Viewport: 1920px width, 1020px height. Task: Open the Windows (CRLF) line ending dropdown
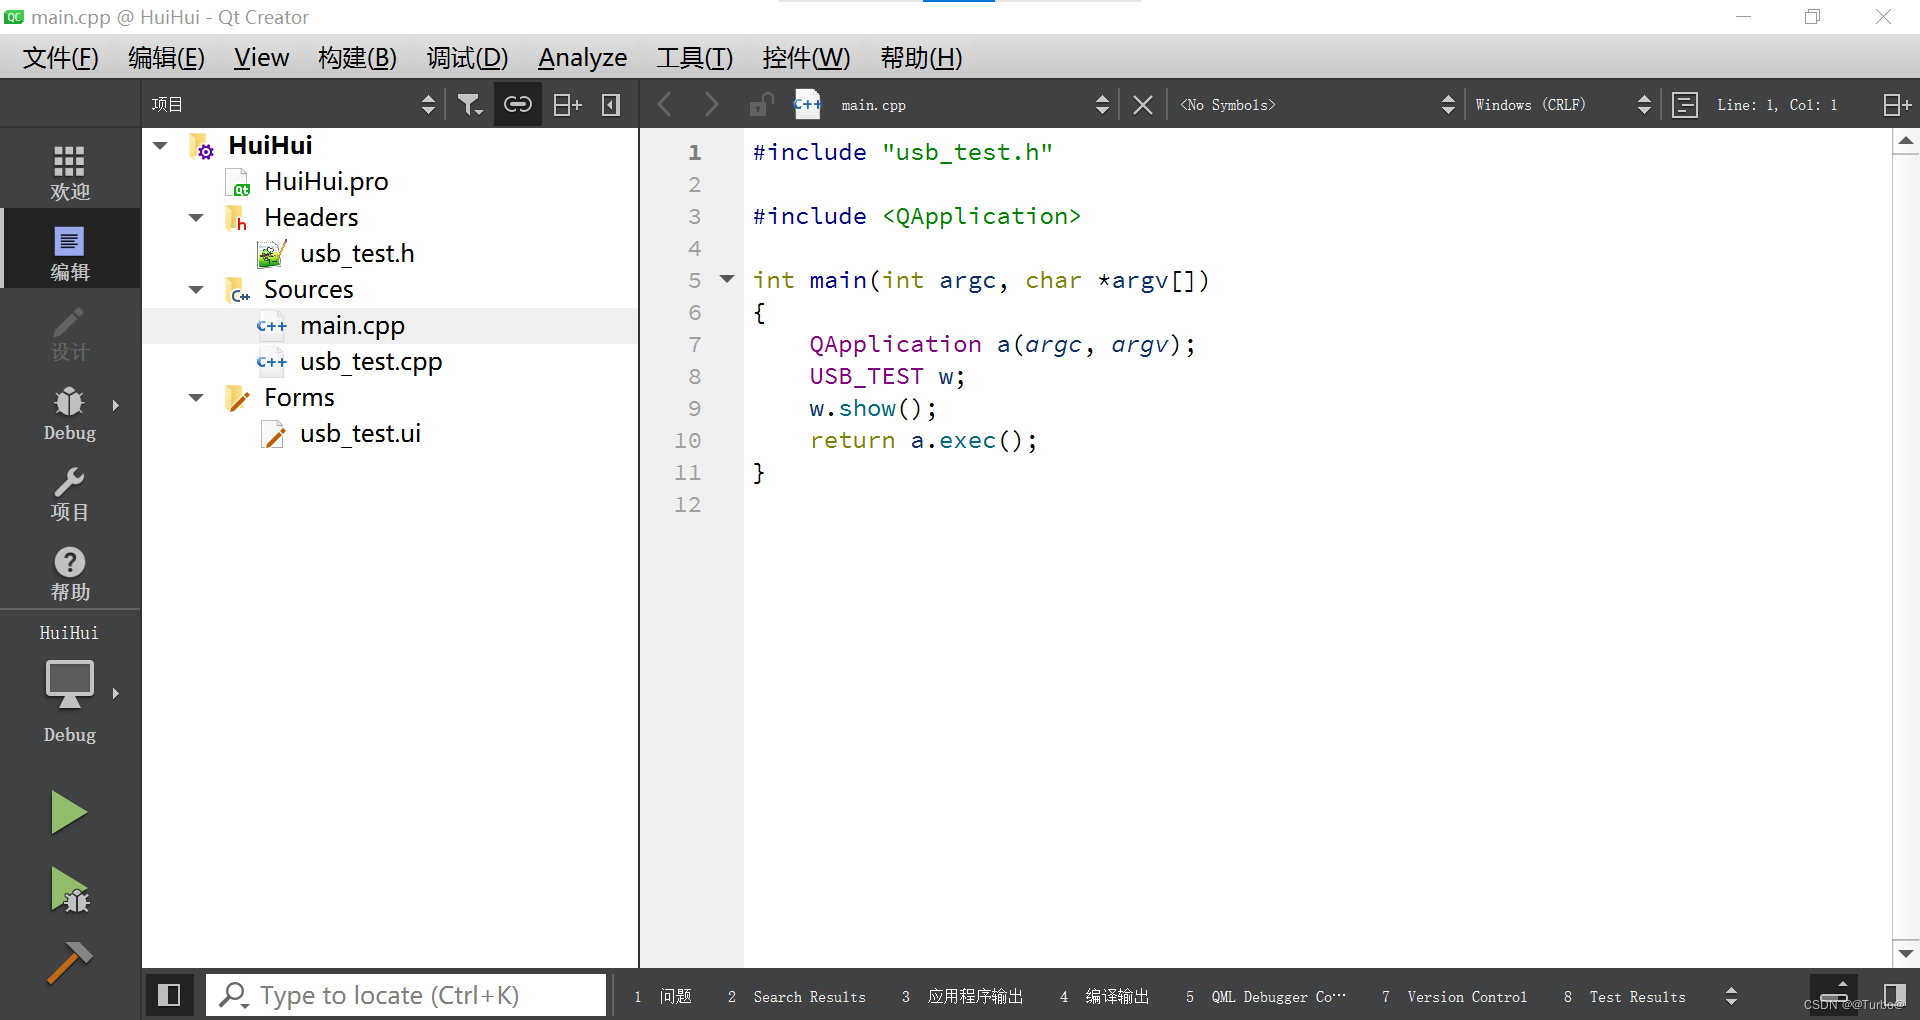1562,104
